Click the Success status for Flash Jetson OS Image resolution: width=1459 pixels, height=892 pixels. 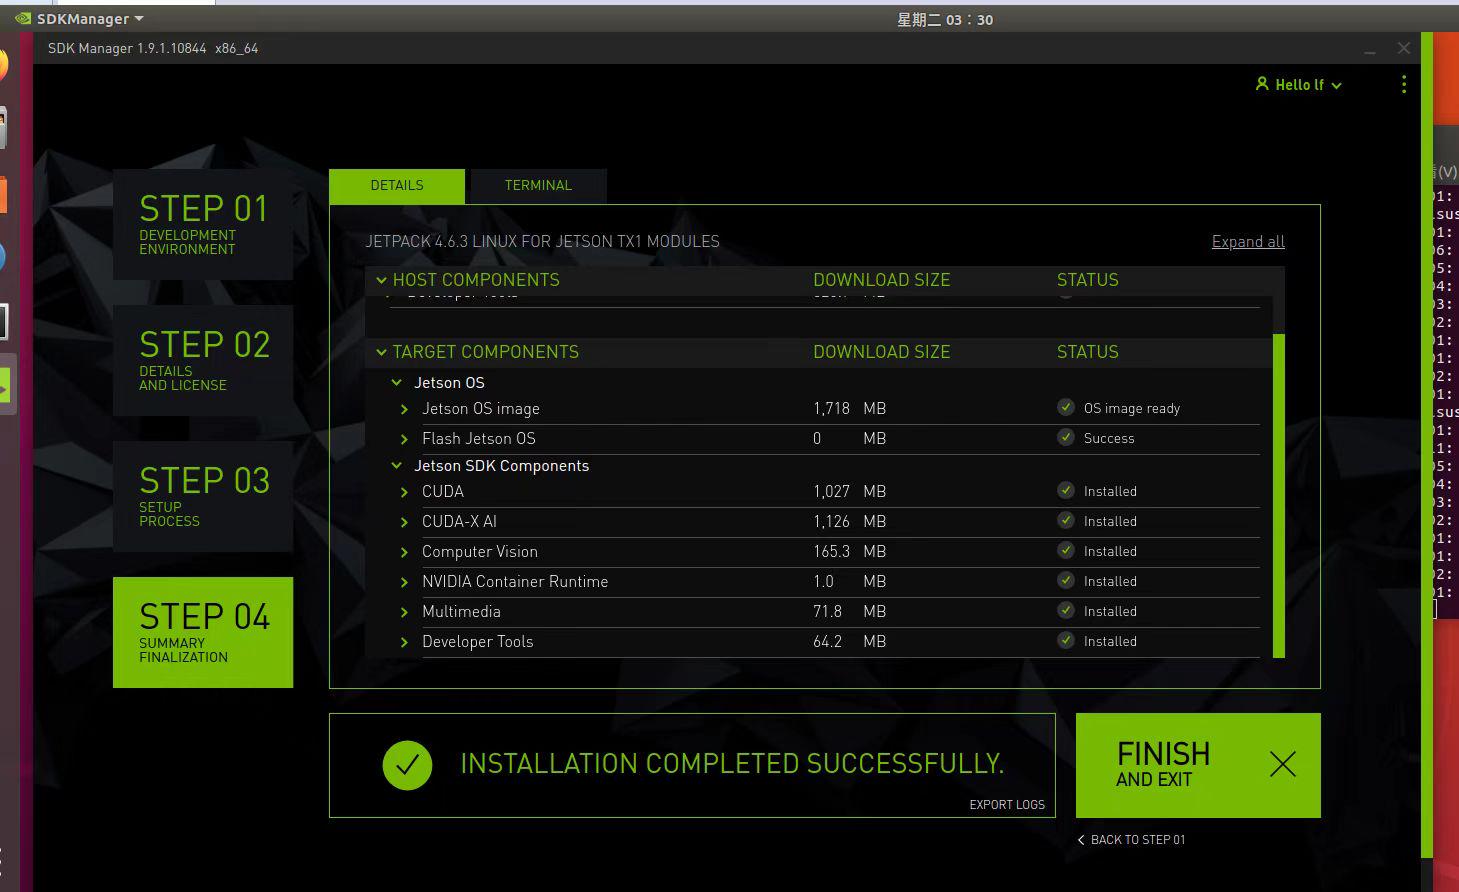[x=1109, y=439]
